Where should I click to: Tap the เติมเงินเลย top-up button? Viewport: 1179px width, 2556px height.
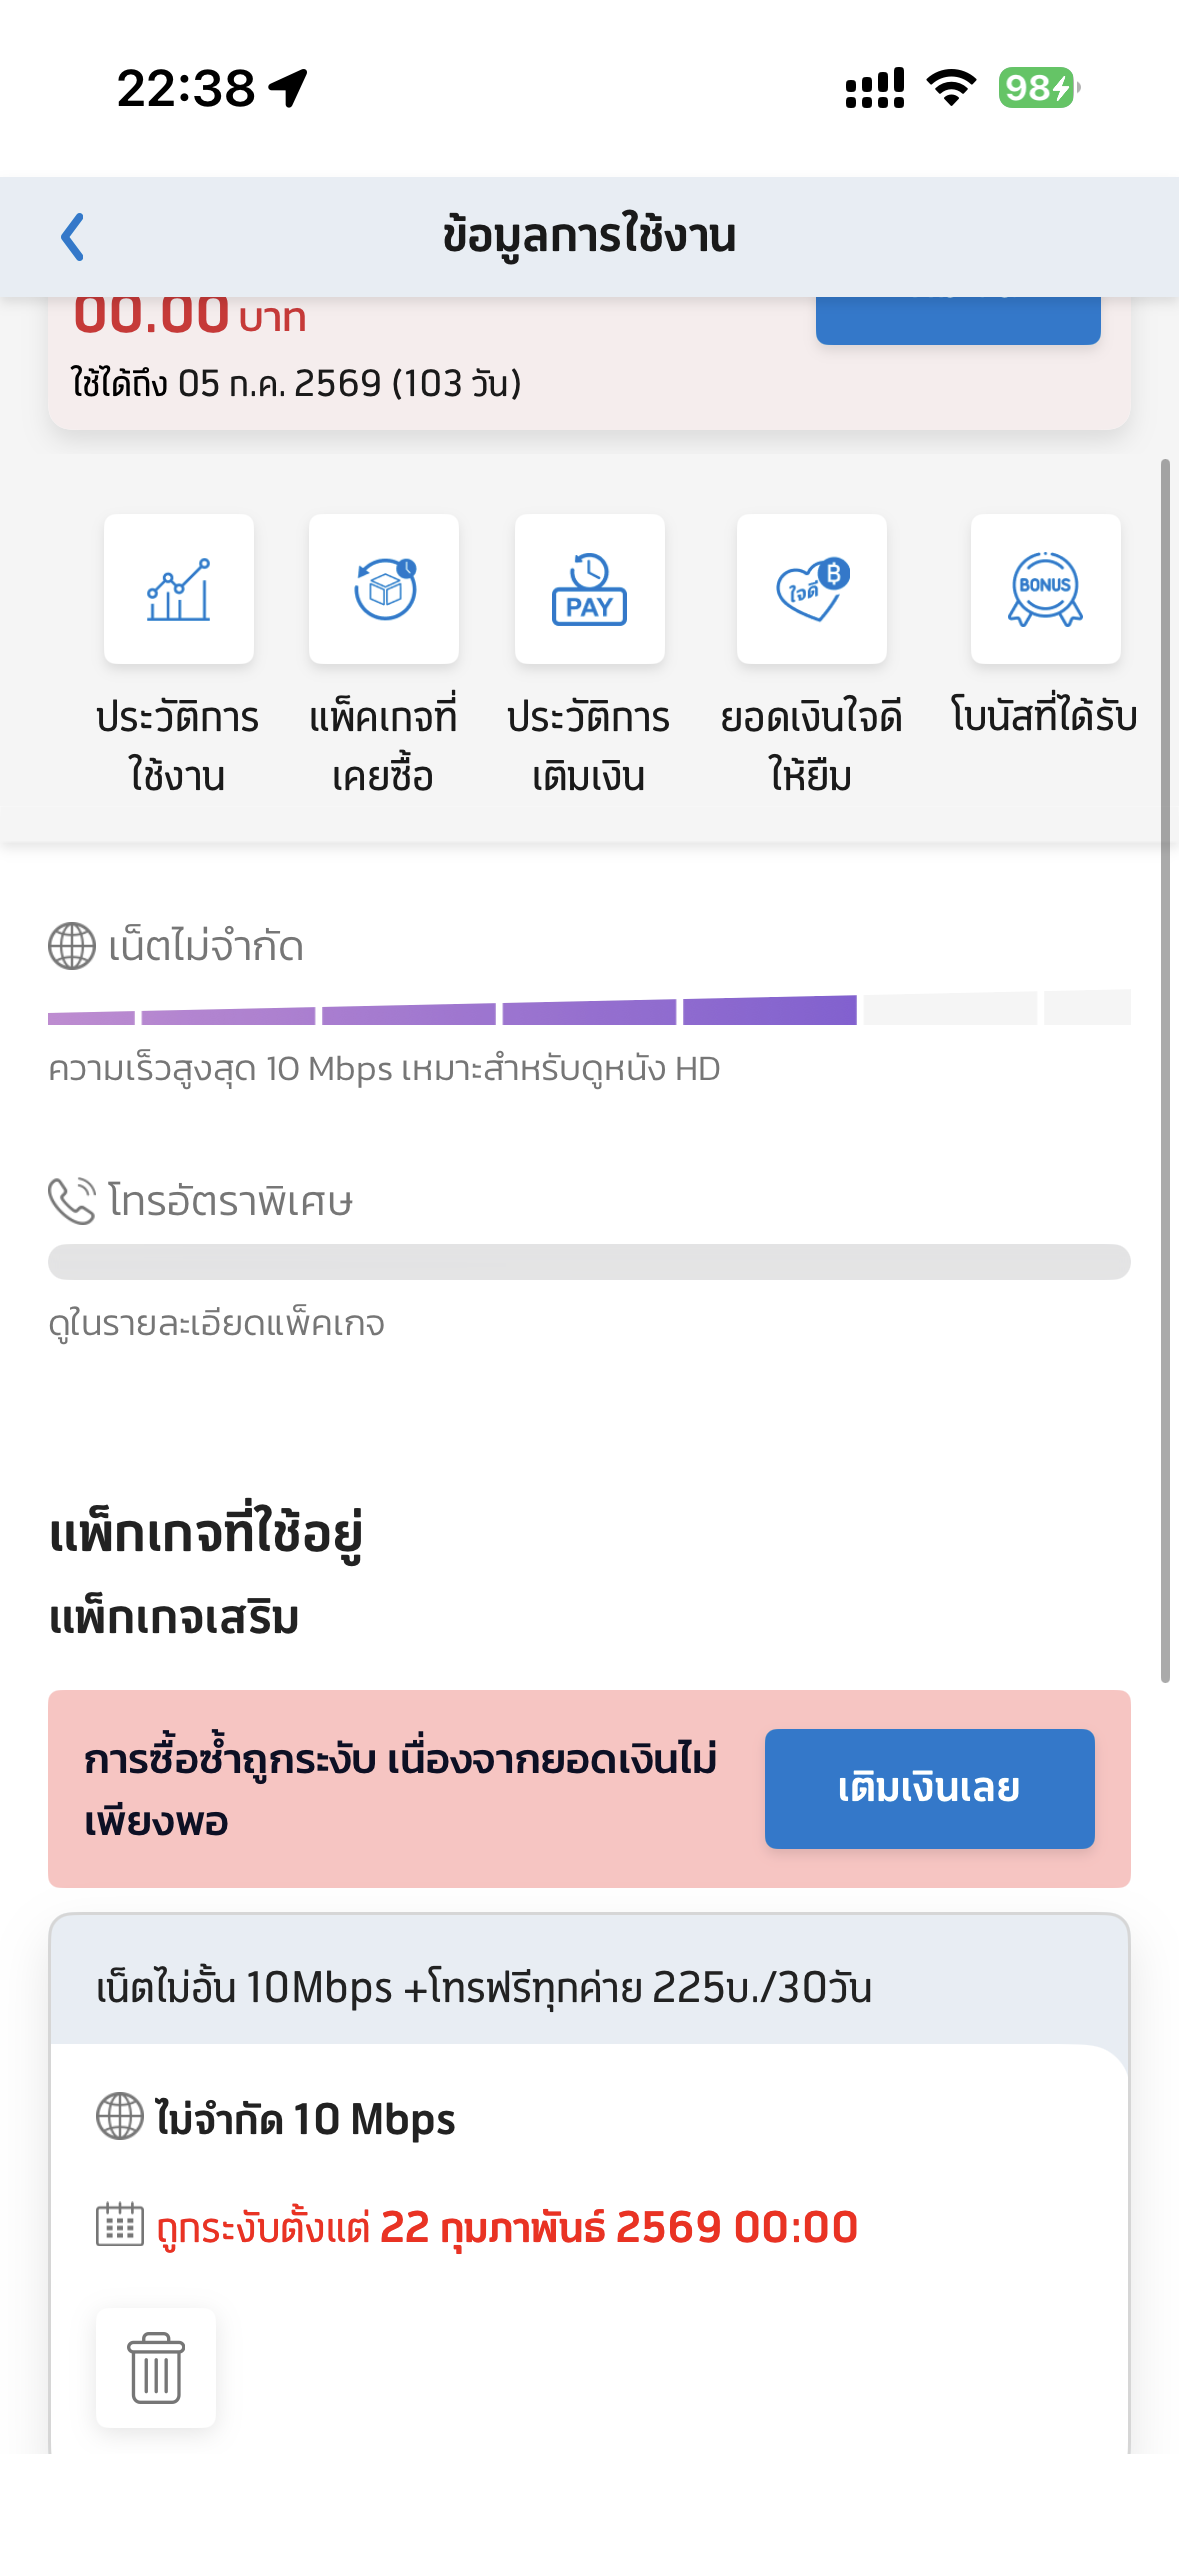coord(929,1788)
